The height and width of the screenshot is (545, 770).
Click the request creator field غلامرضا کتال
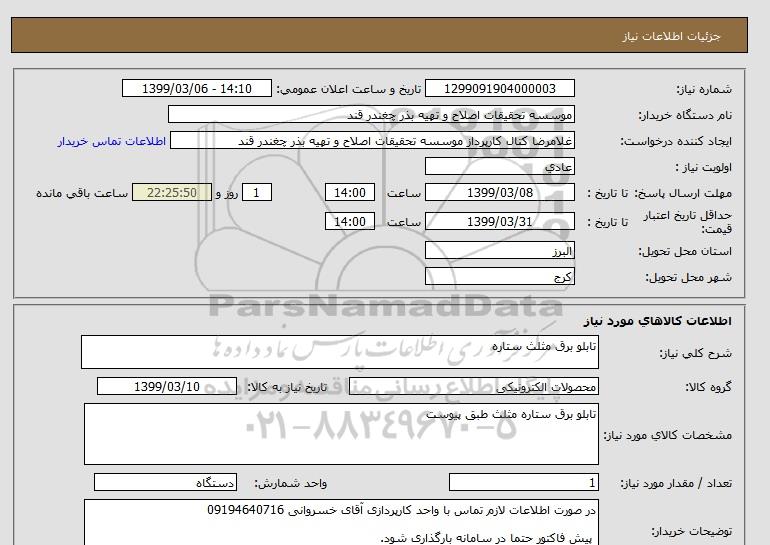372,140
